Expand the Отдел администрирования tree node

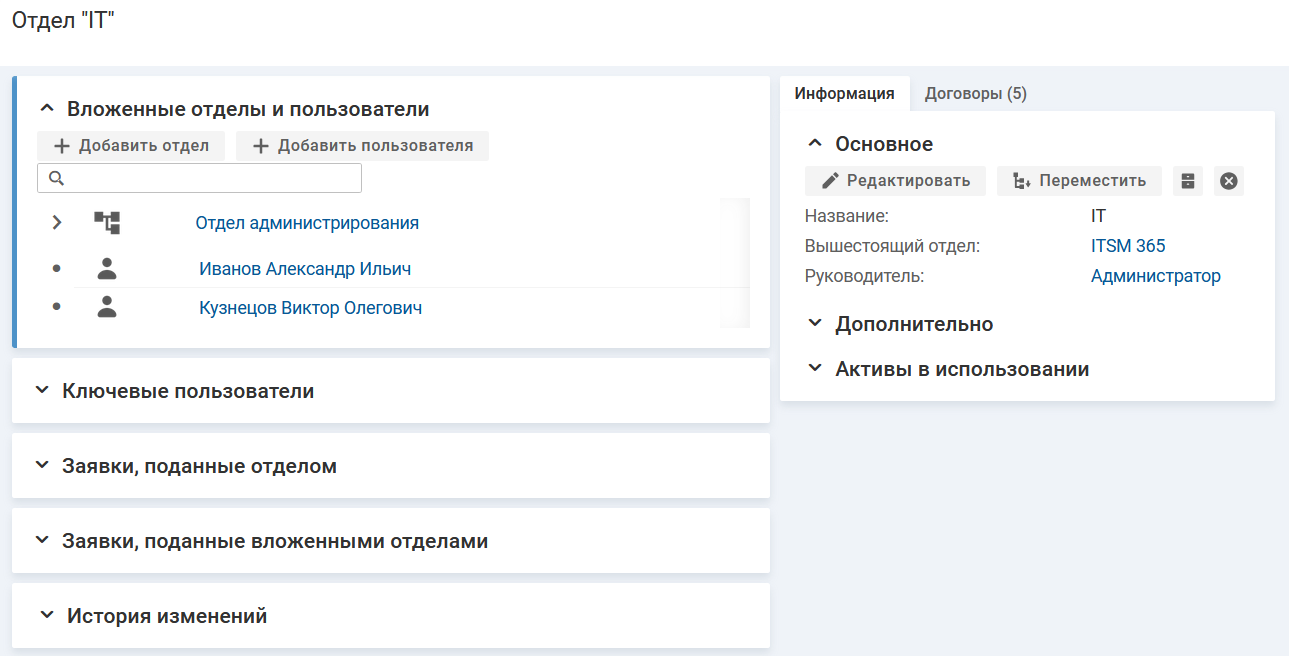click(57, 223)
